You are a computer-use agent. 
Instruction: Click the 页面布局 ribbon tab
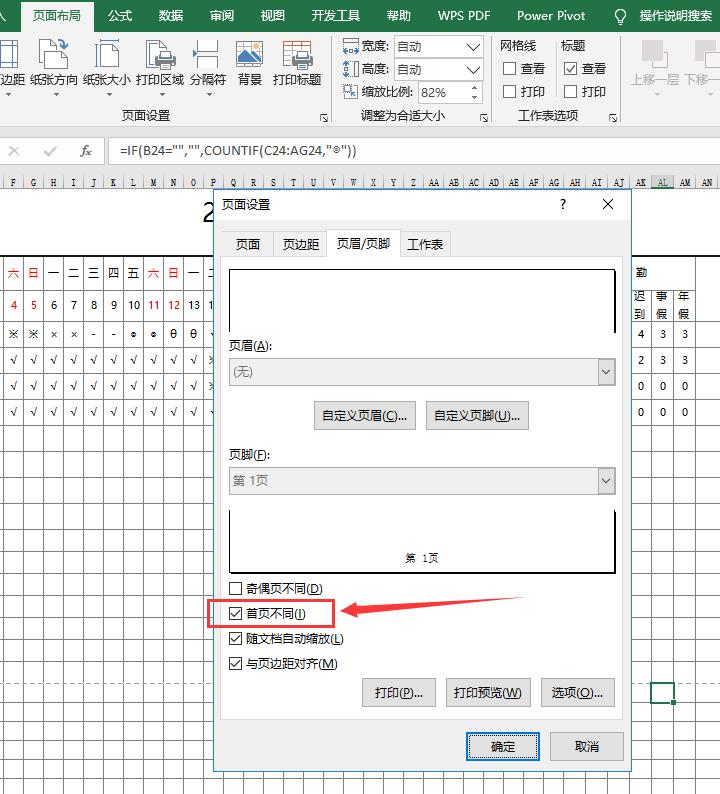tap(57, 16)
